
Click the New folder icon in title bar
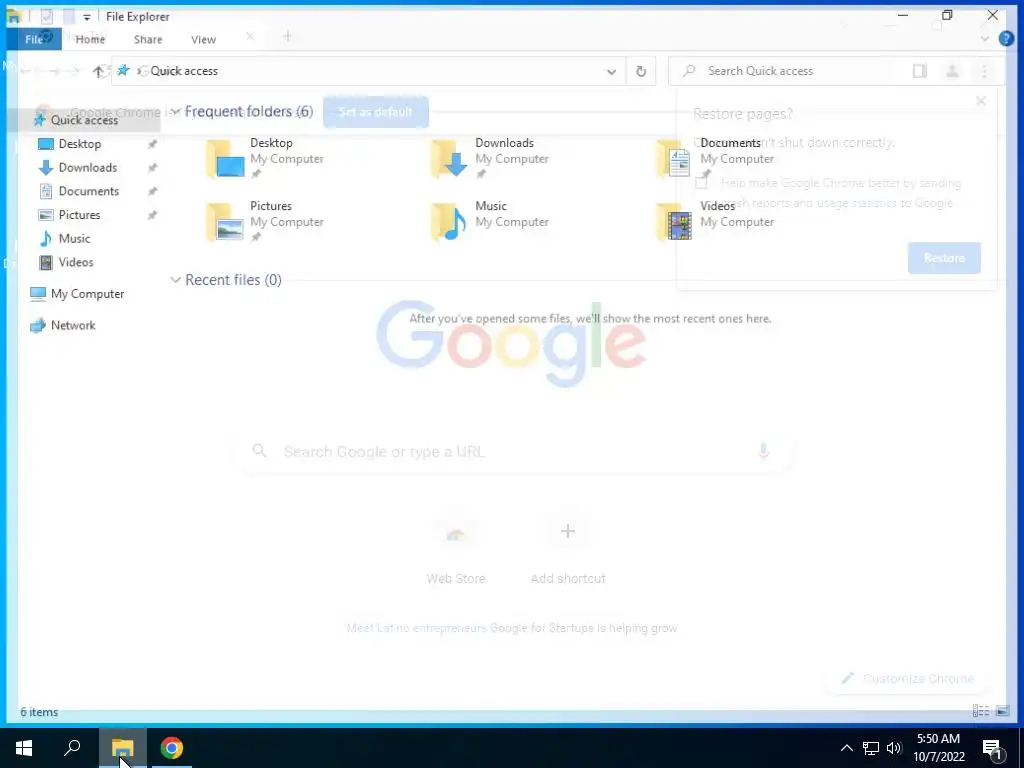click(x=69, y=16)
